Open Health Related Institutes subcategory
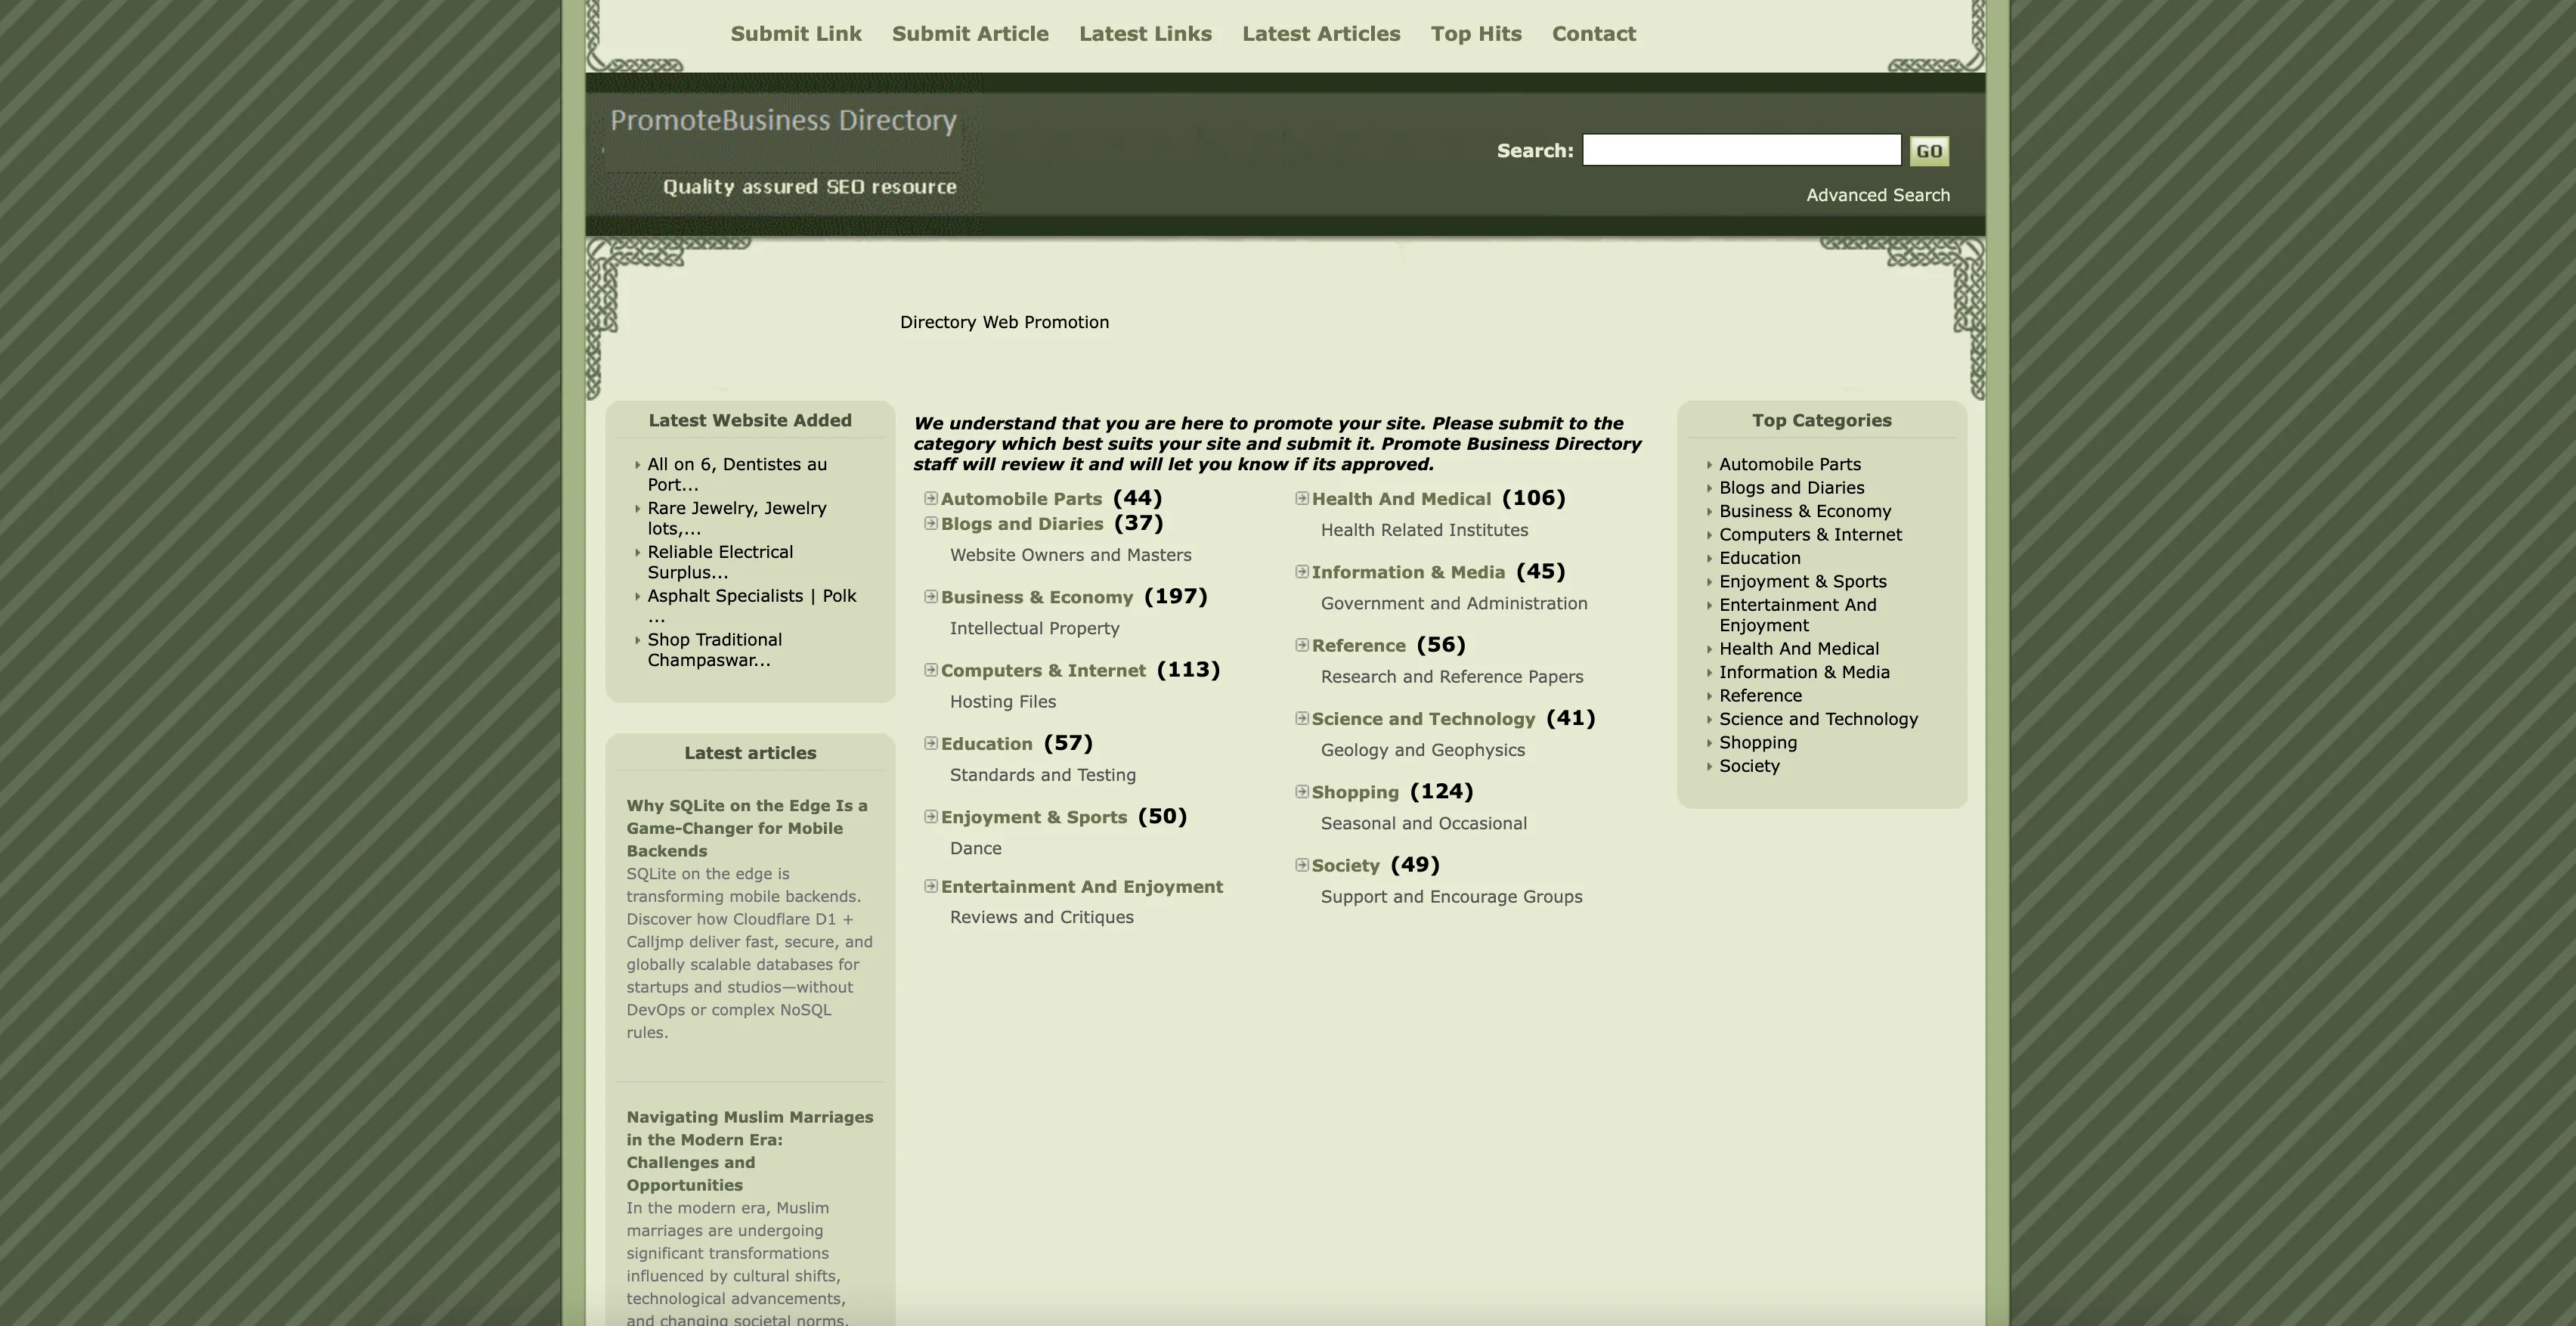Viewport: 2576px width, 1326px height. click(1424, 530)
